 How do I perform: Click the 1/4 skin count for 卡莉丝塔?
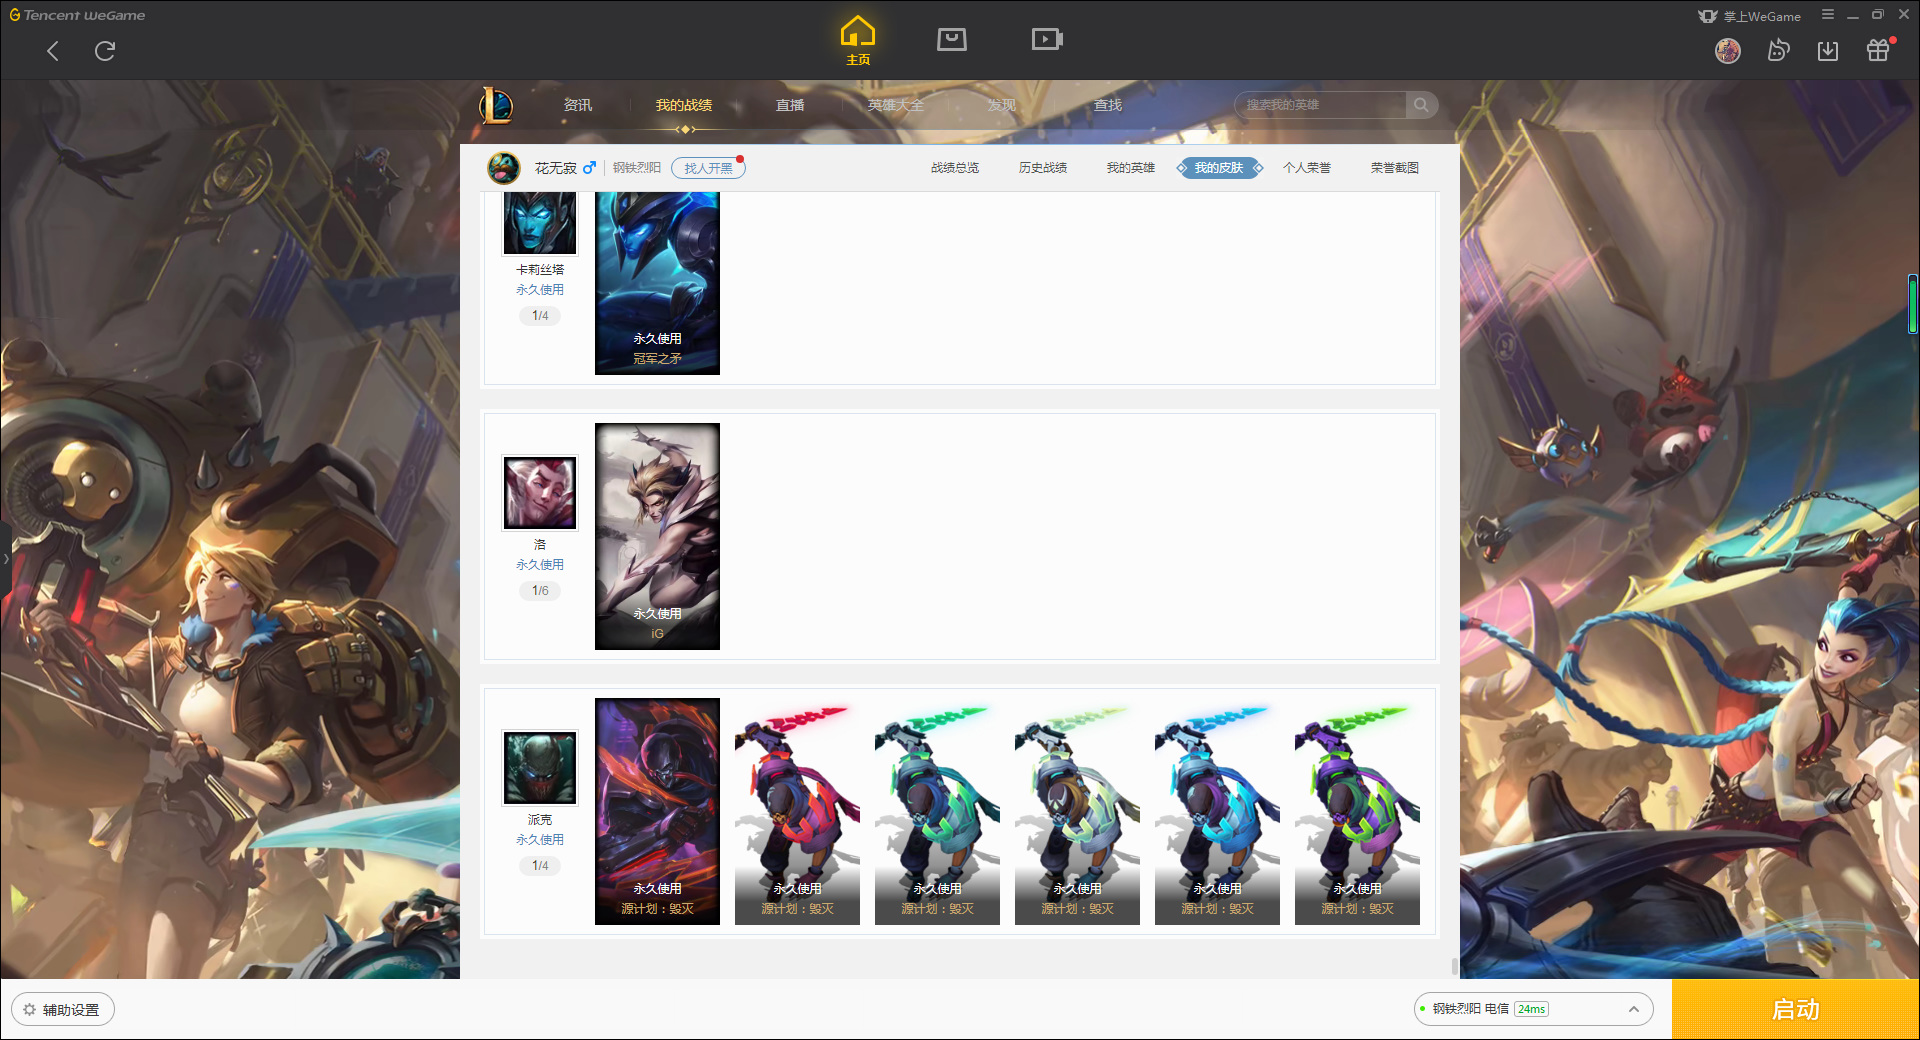point(540,316)
